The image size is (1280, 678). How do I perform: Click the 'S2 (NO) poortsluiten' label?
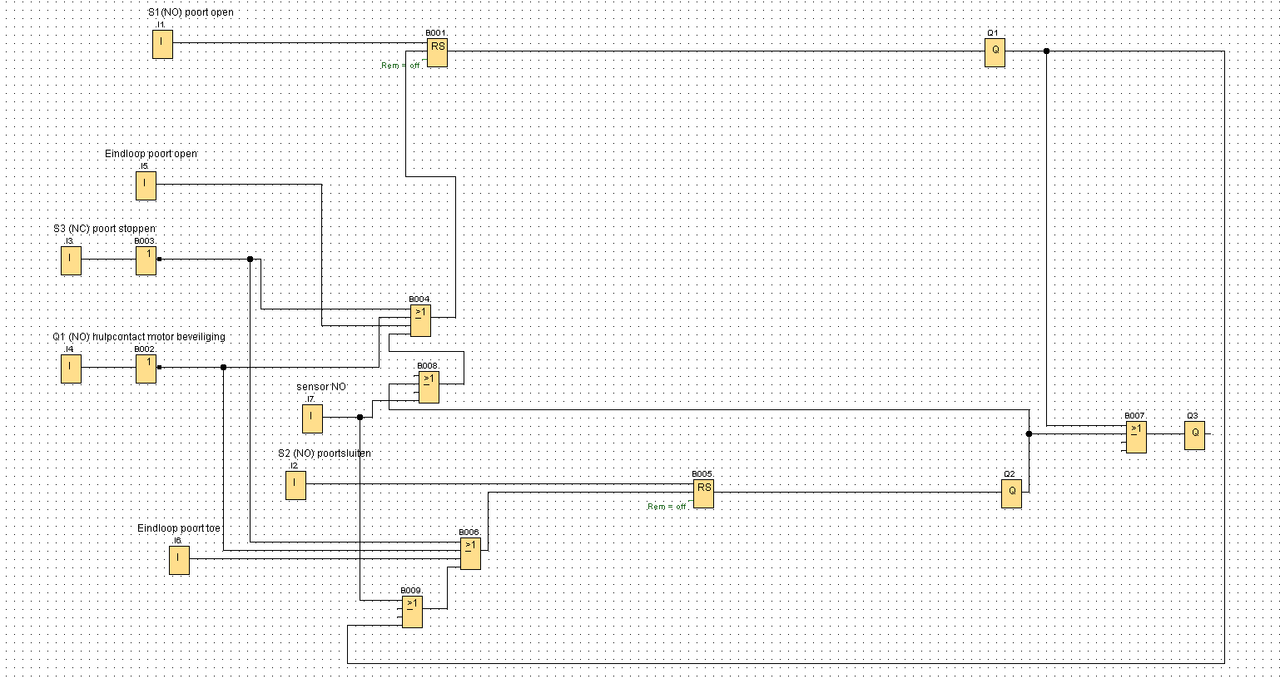[324, 453]
